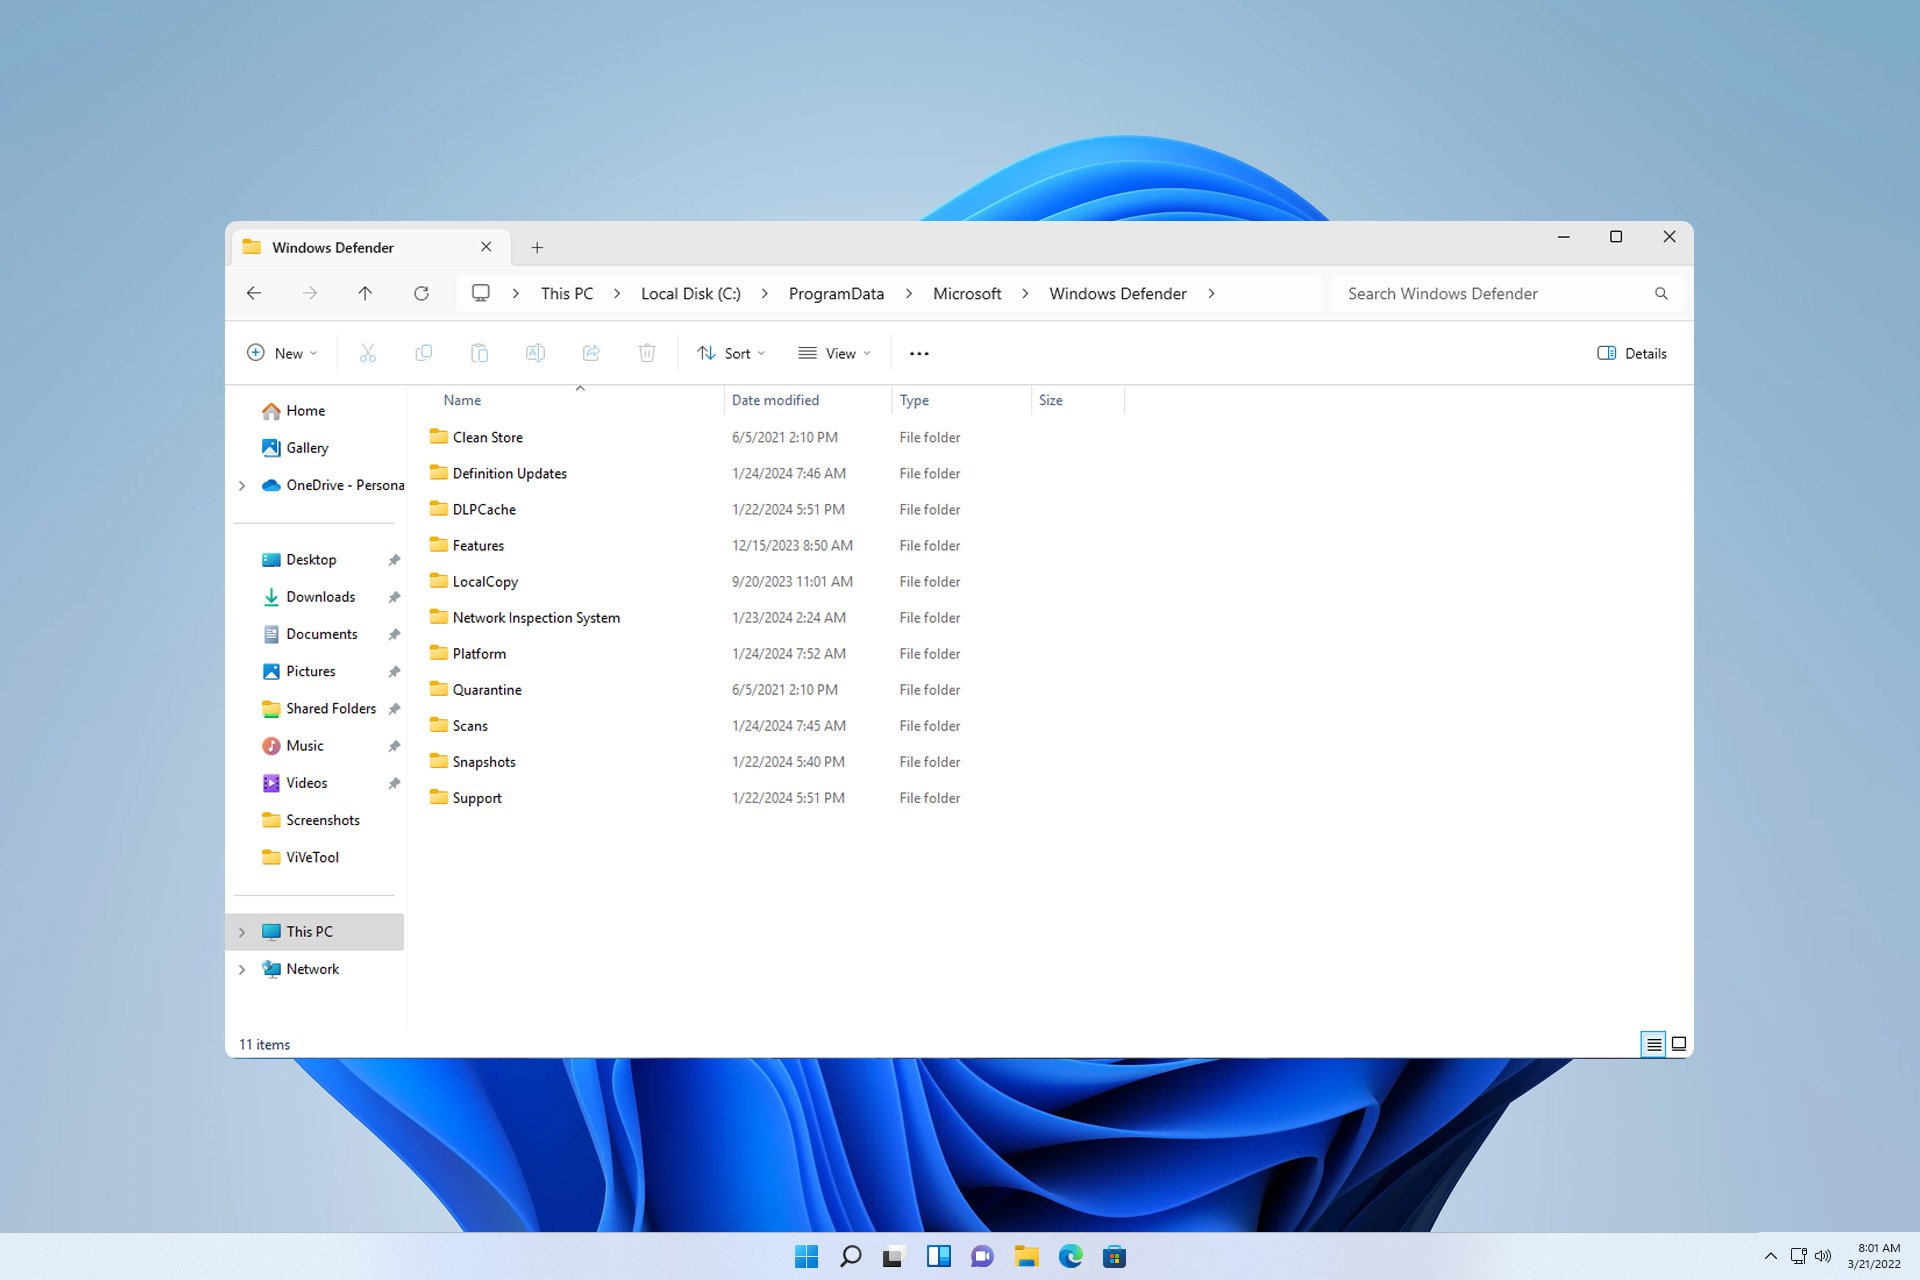Screen dimensions: 1920x1280
Task: Click Local Disk (C:) breadcrumb
Action: (691, 294)
